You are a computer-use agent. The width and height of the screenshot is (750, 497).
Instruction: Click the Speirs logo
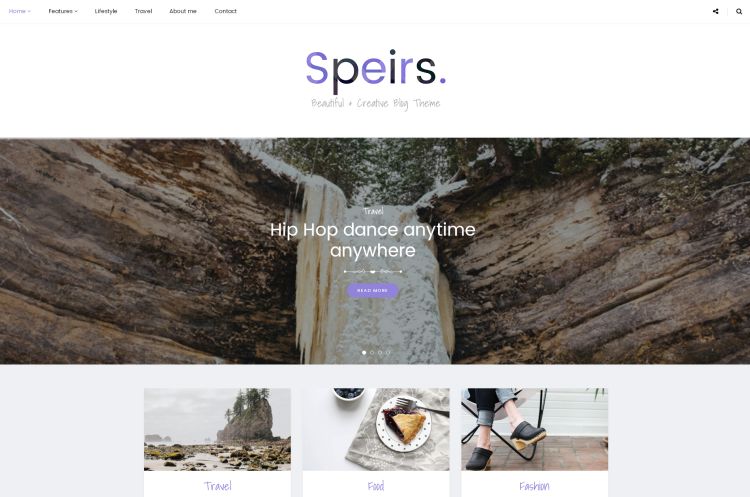[x=375, y=71]
